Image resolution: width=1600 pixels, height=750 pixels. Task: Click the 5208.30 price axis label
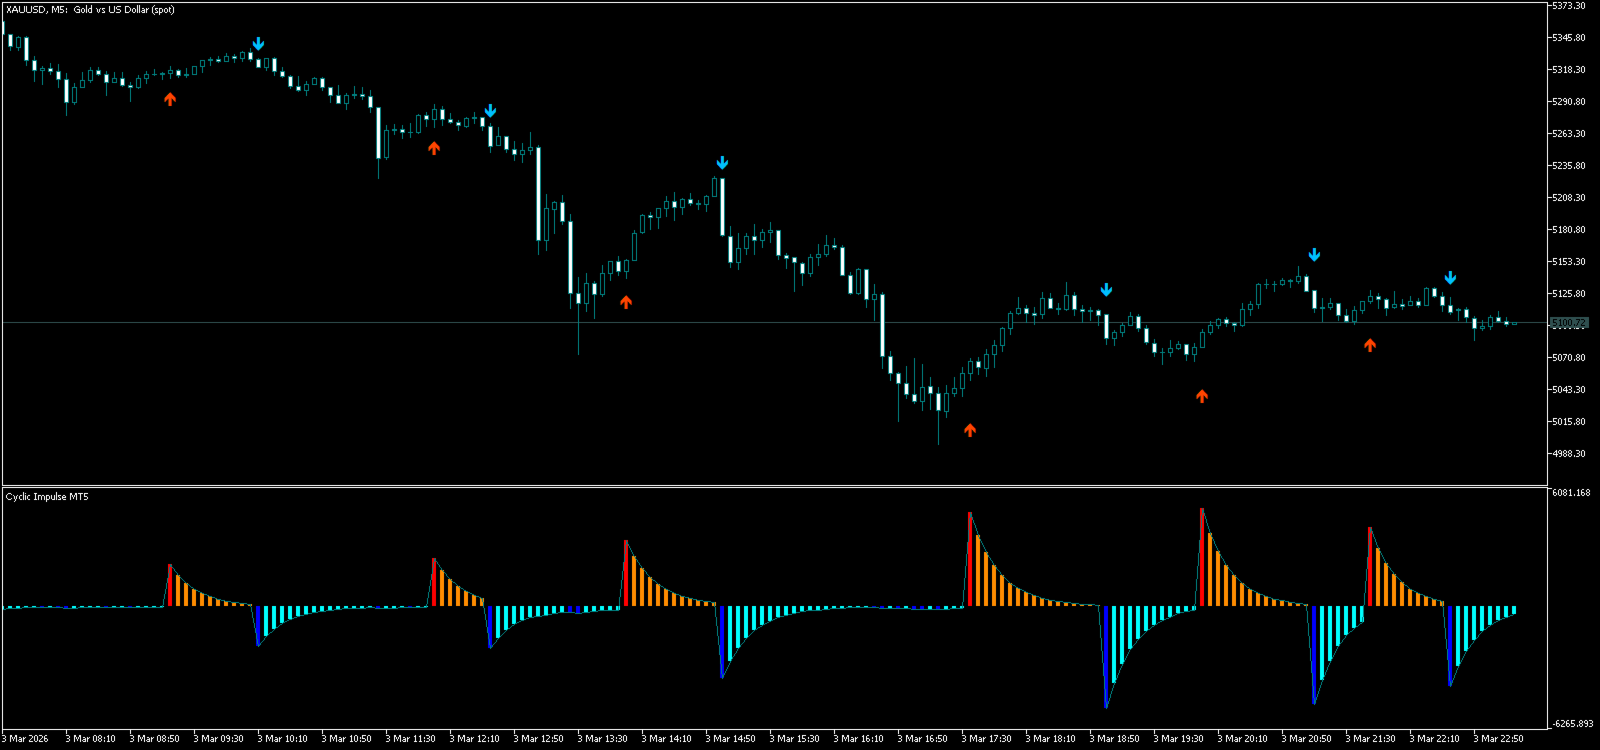pos(1568,198)
